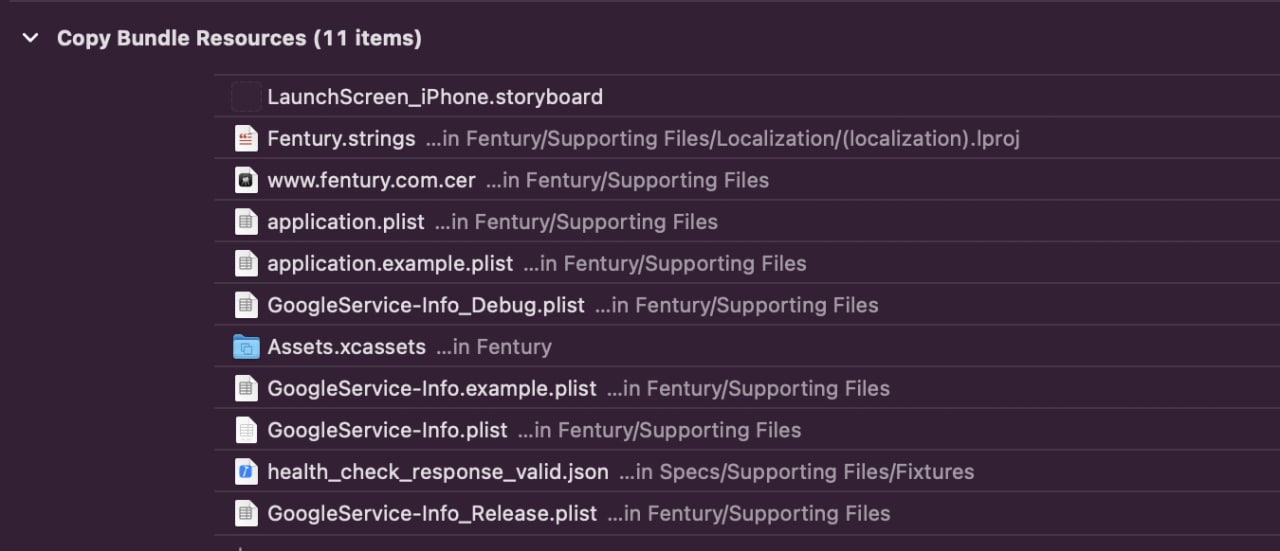1280x551 pixels.
Task: Click the Assets.xcassets folder icon
Action: click(x=246, y=347)
